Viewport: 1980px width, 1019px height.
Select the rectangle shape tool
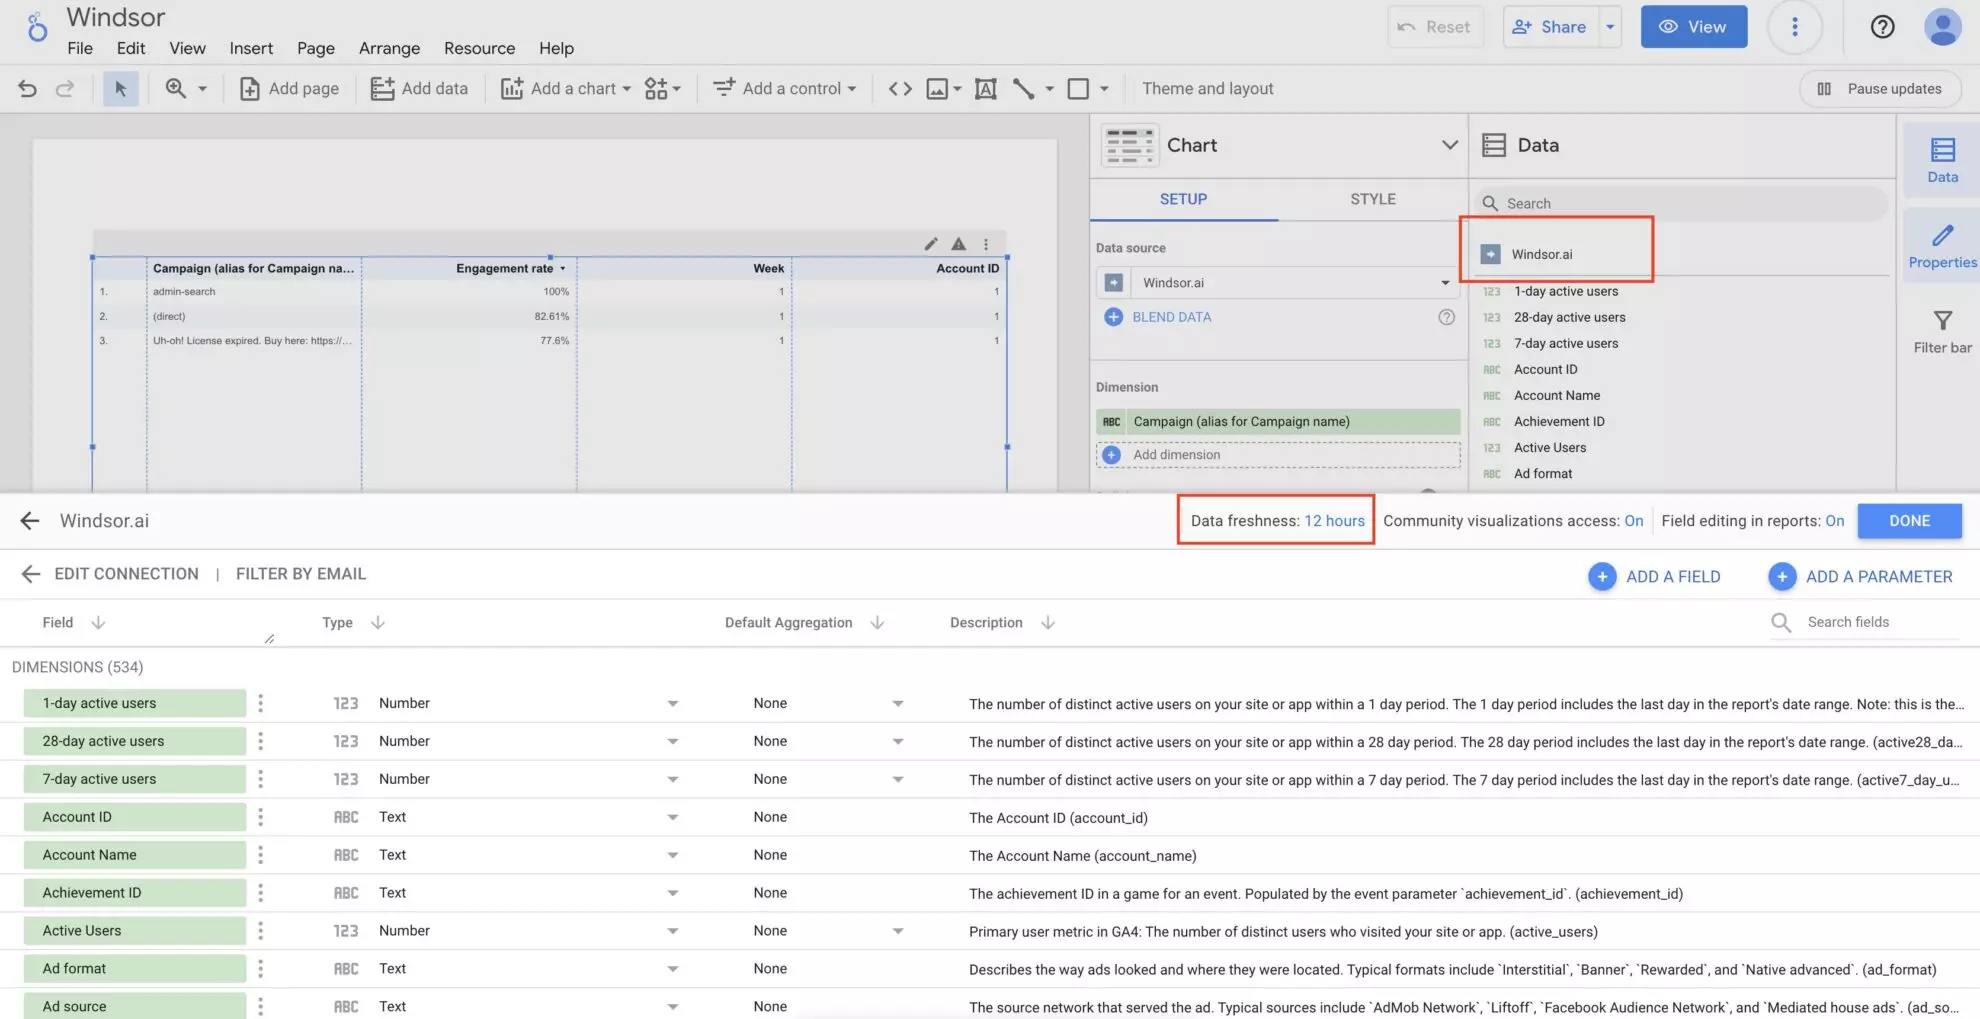pyautogui.click(x=1078, y=88)
